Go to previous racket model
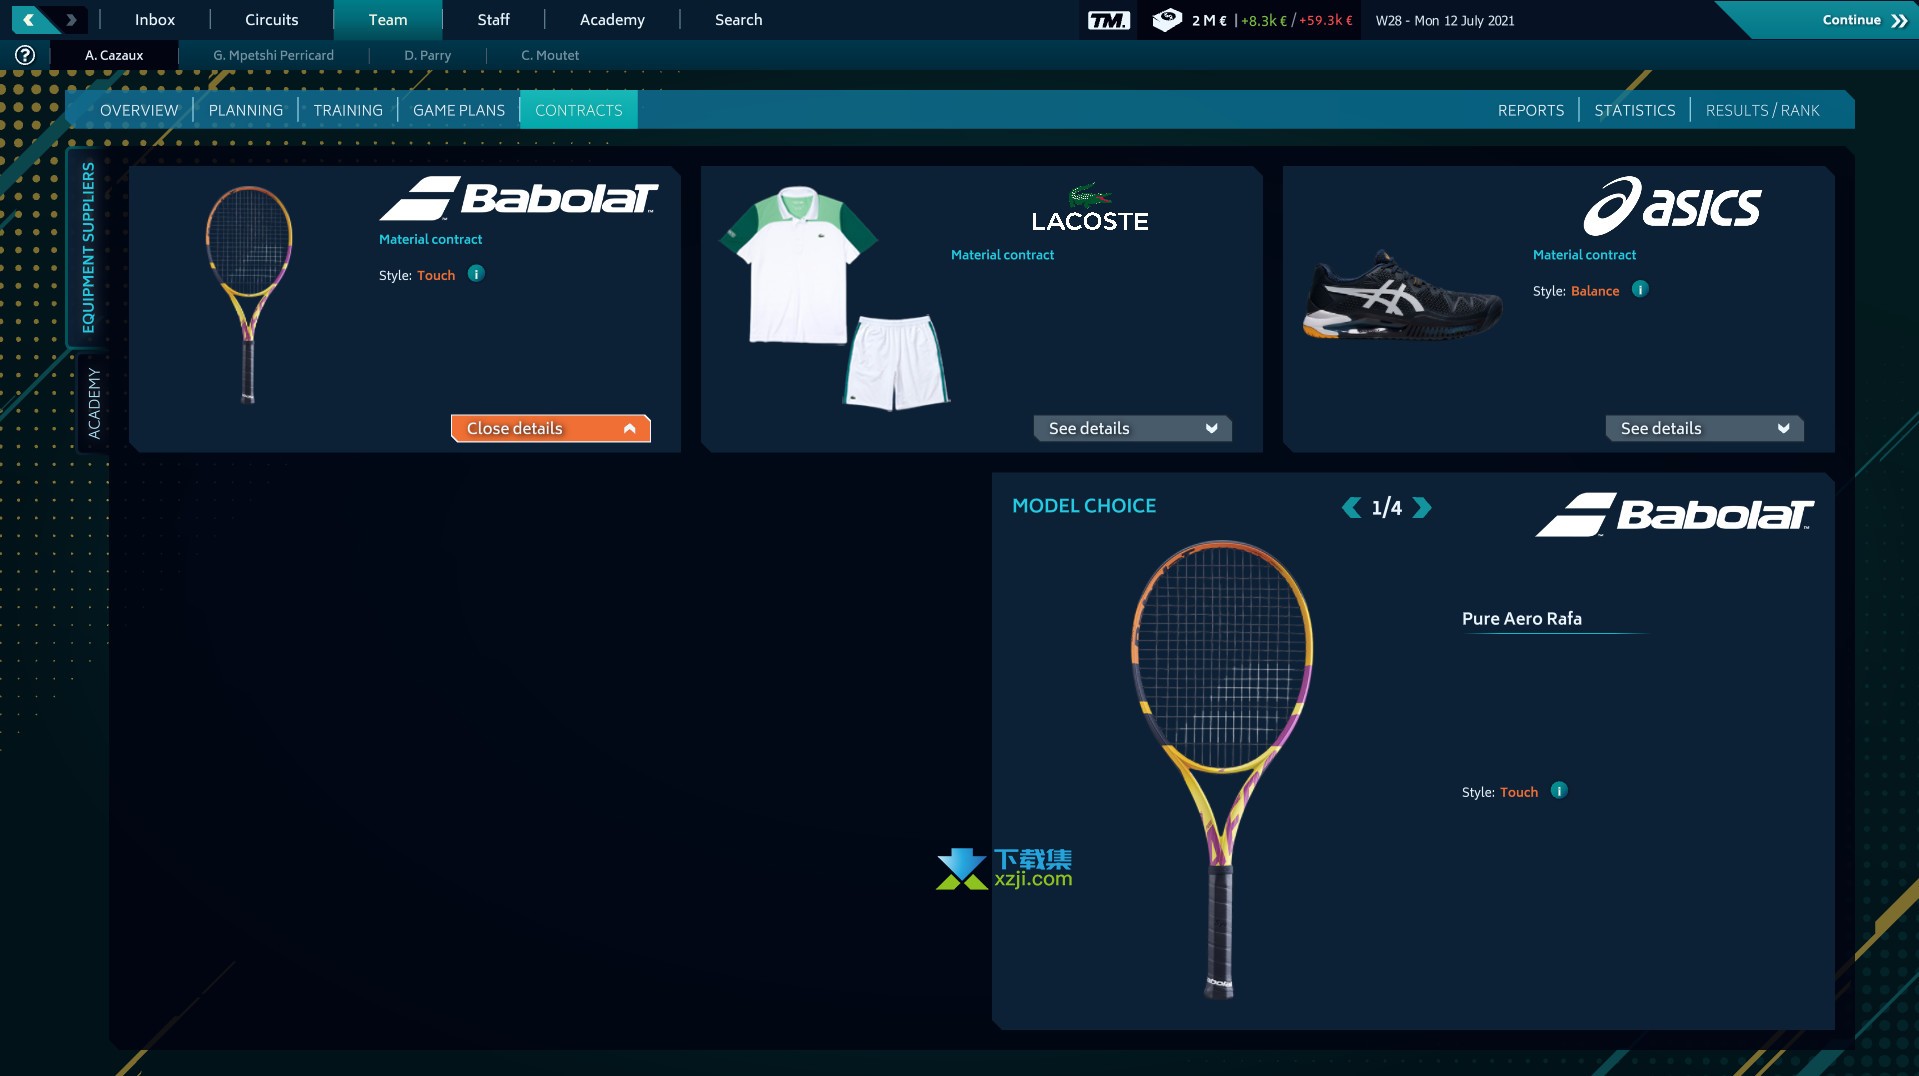The height and width of the screenshot is (1076, 1919). [1351, 507]
